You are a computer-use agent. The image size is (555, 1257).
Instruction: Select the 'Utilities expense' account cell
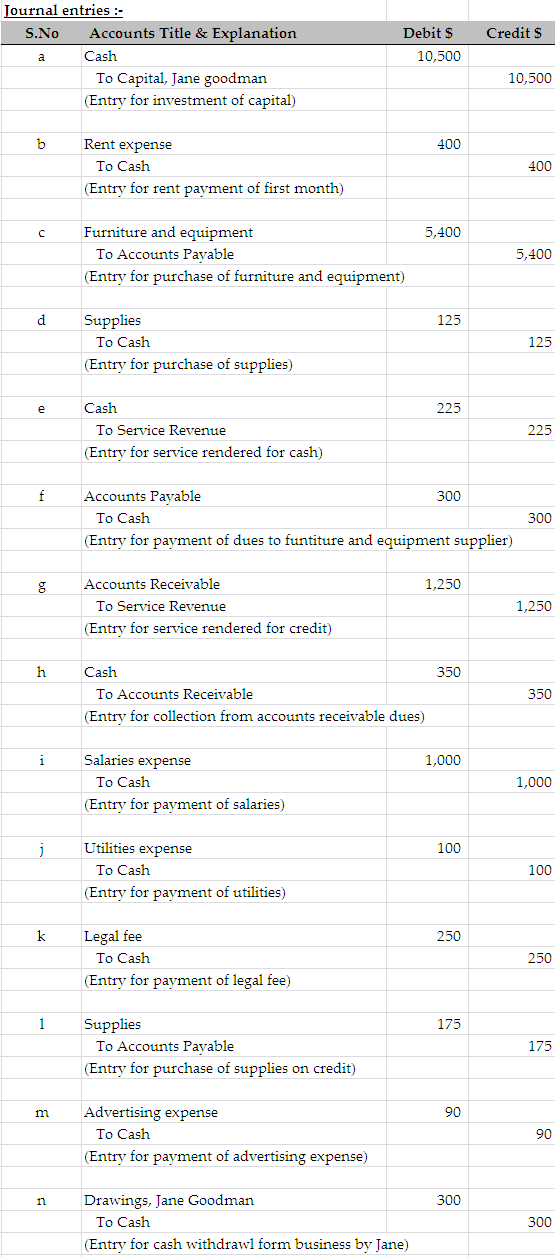pyautogui.click(x=138, y=848)
